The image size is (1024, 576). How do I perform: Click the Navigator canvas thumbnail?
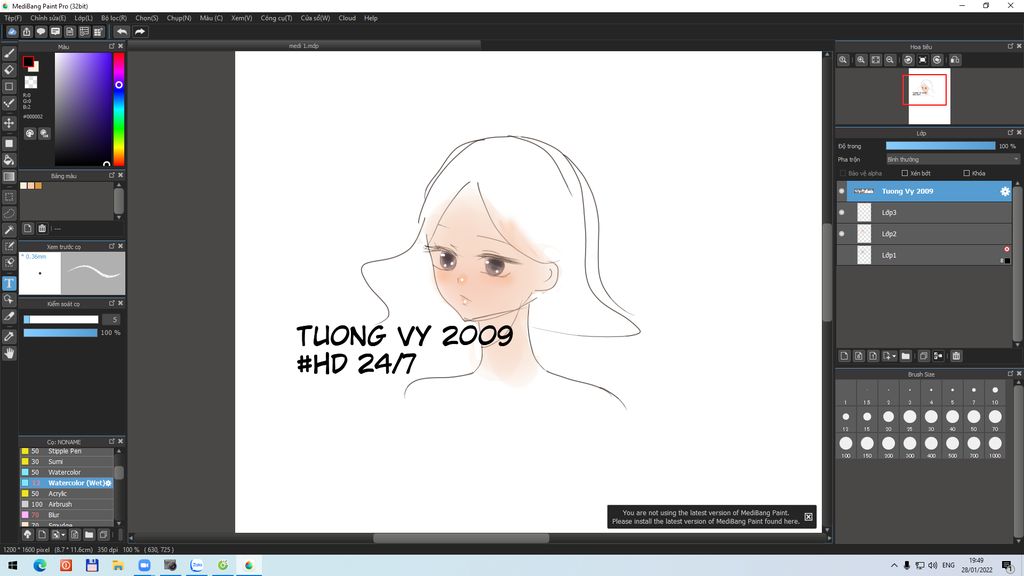tap(929, 96)
